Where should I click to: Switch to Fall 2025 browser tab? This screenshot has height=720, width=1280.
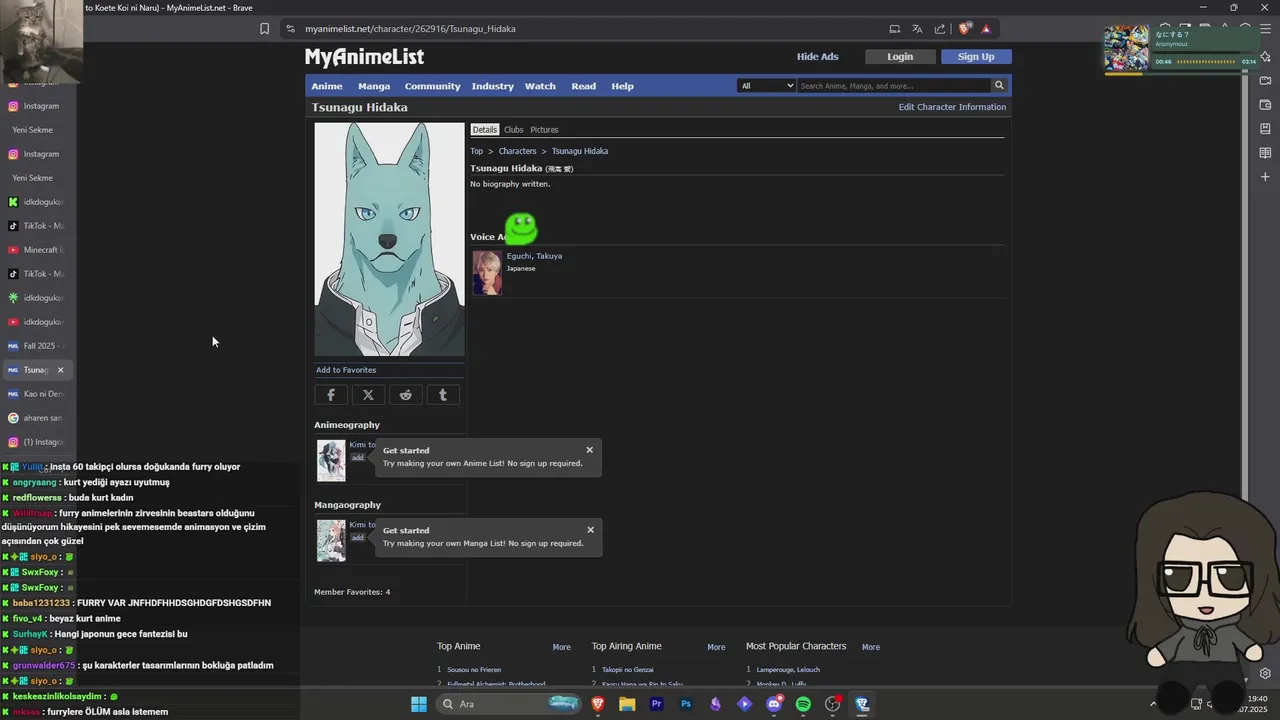pos(36,346)
